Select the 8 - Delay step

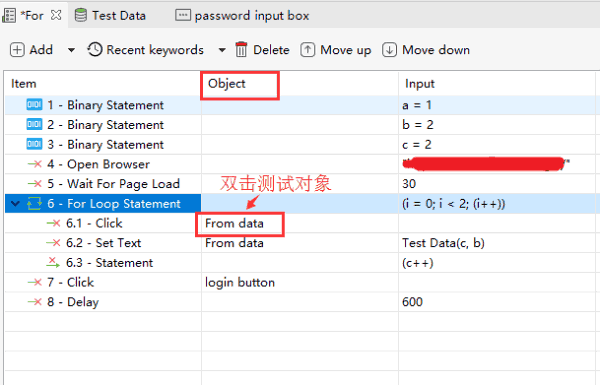(x=73, y=302)
